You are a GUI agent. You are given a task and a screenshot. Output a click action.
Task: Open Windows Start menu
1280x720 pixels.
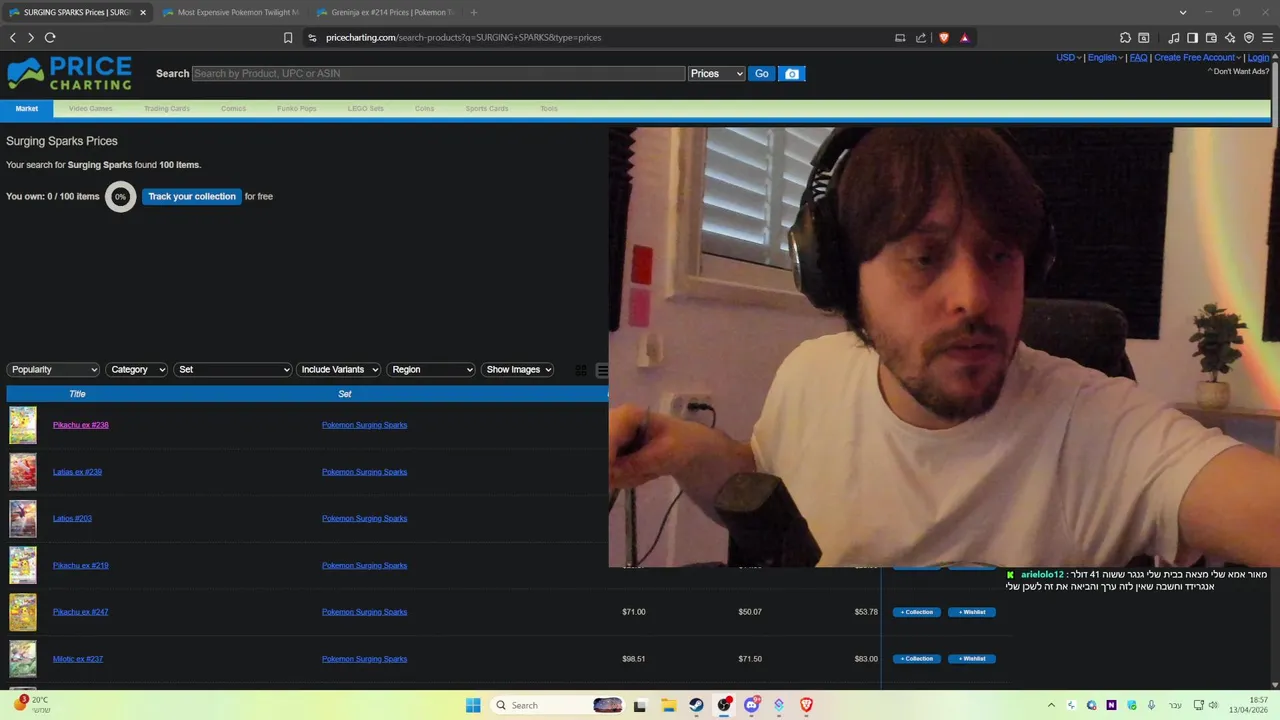[x=473, y=705]
